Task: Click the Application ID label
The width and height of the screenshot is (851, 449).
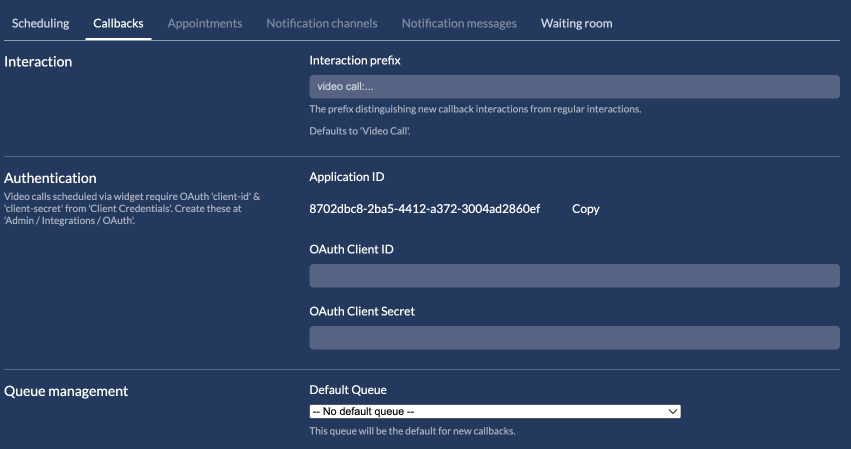Action: pos(347,177)
